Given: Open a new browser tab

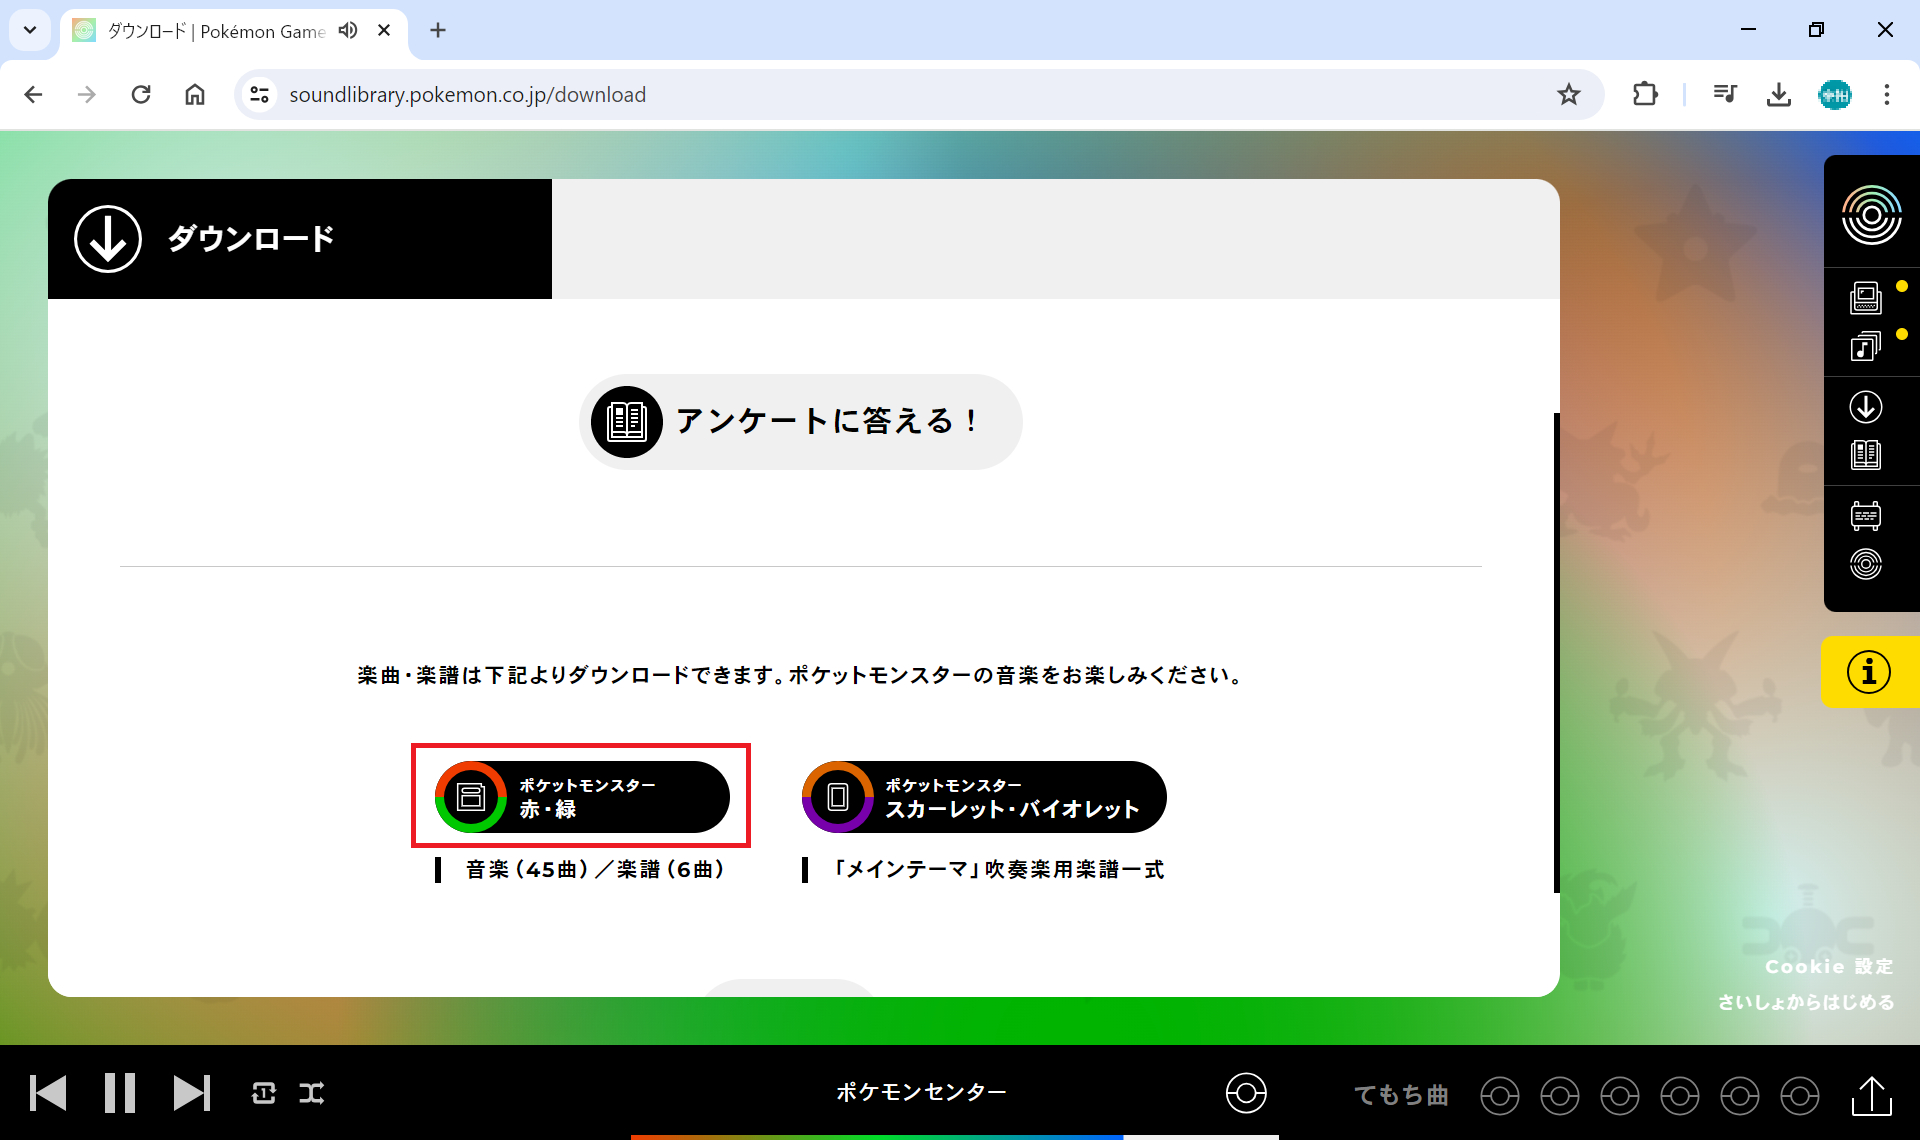Looking at the screenshot, I should [x=438, y=30].
